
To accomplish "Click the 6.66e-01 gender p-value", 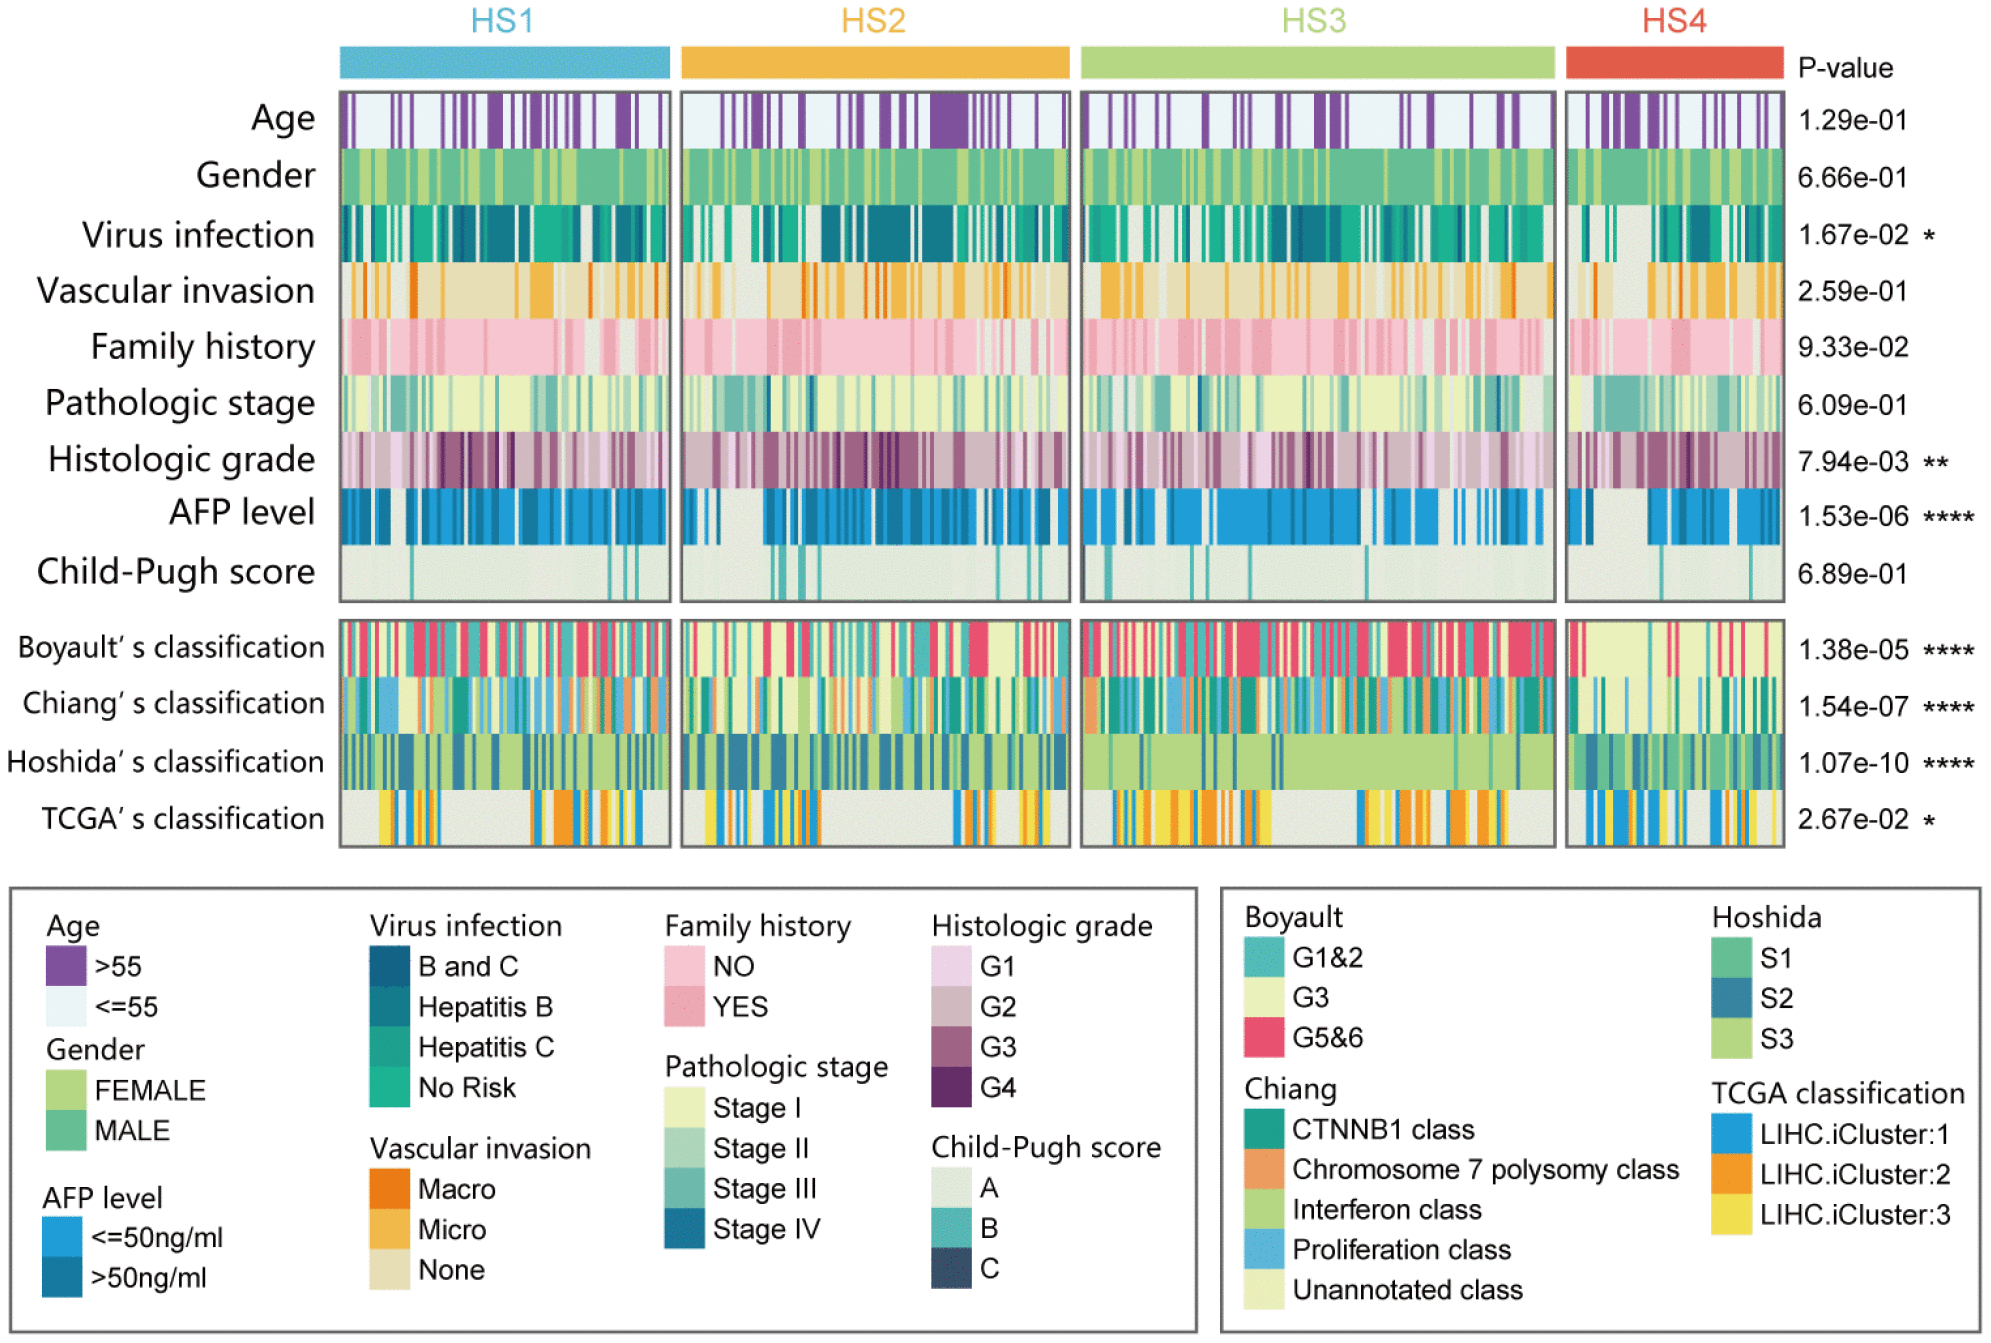I will click(x=1854, y=177).
